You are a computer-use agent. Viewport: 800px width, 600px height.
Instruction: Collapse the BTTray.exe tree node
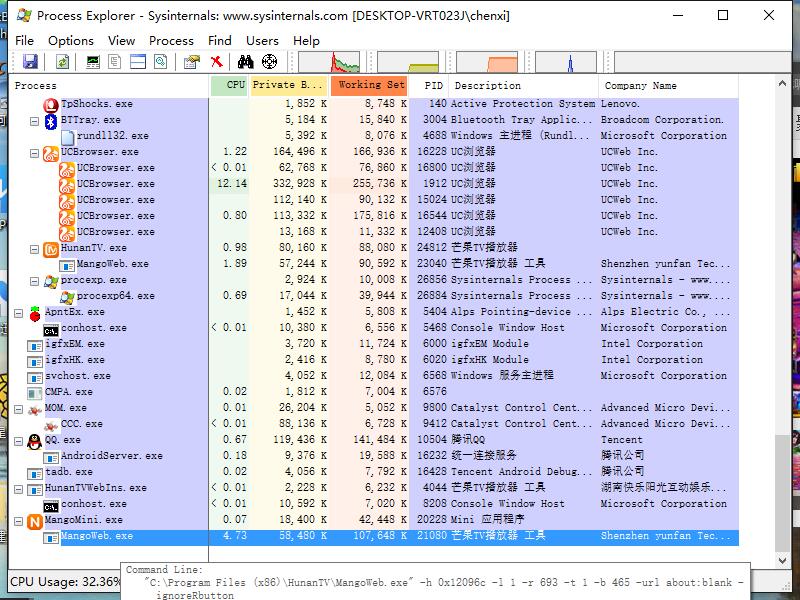tap(34, 121)
